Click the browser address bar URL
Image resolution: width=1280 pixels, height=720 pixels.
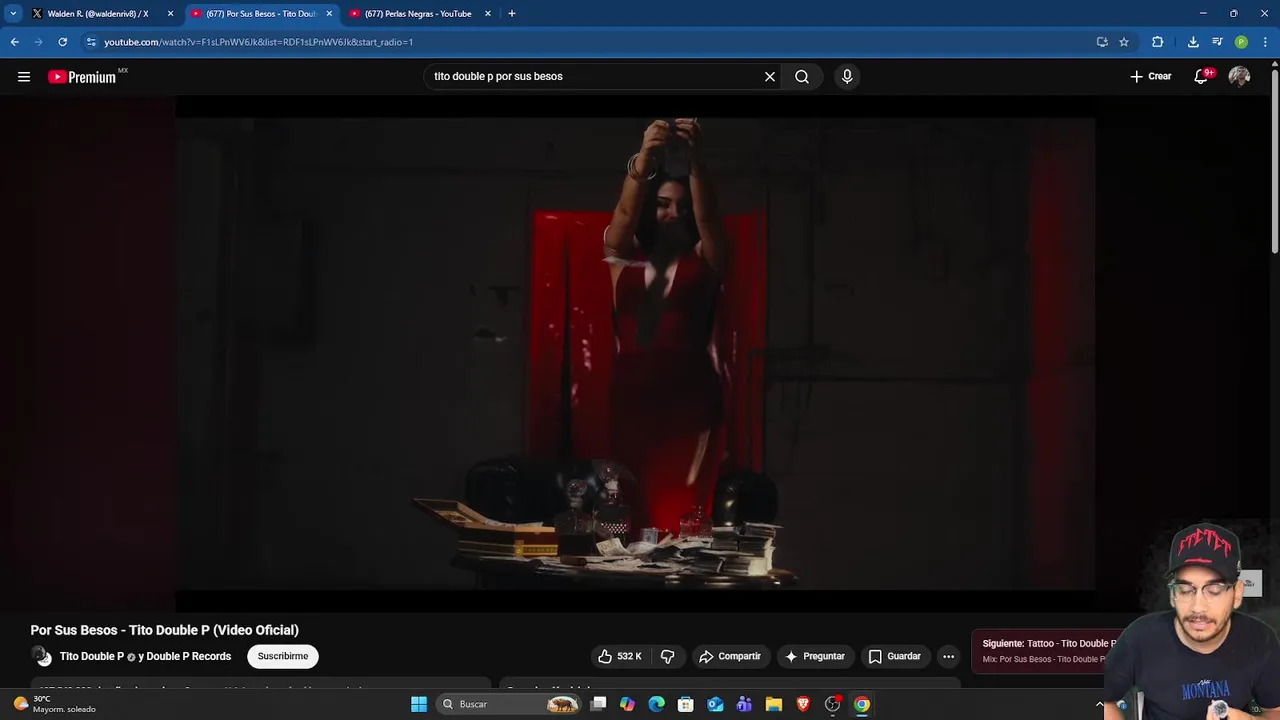[x=258, y=42]
